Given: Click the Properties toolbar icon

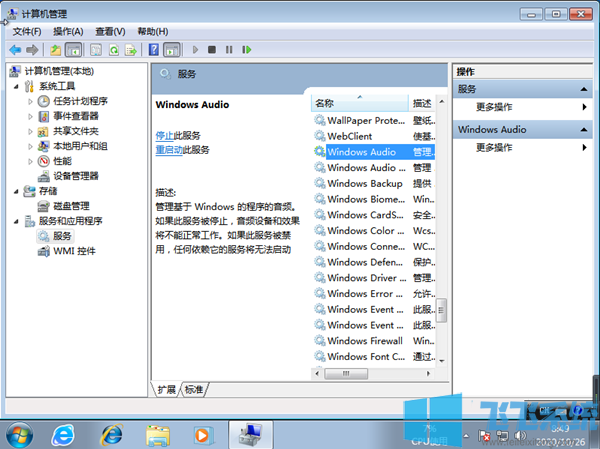Looking at the screenshot, I should (x=96, y=50).
